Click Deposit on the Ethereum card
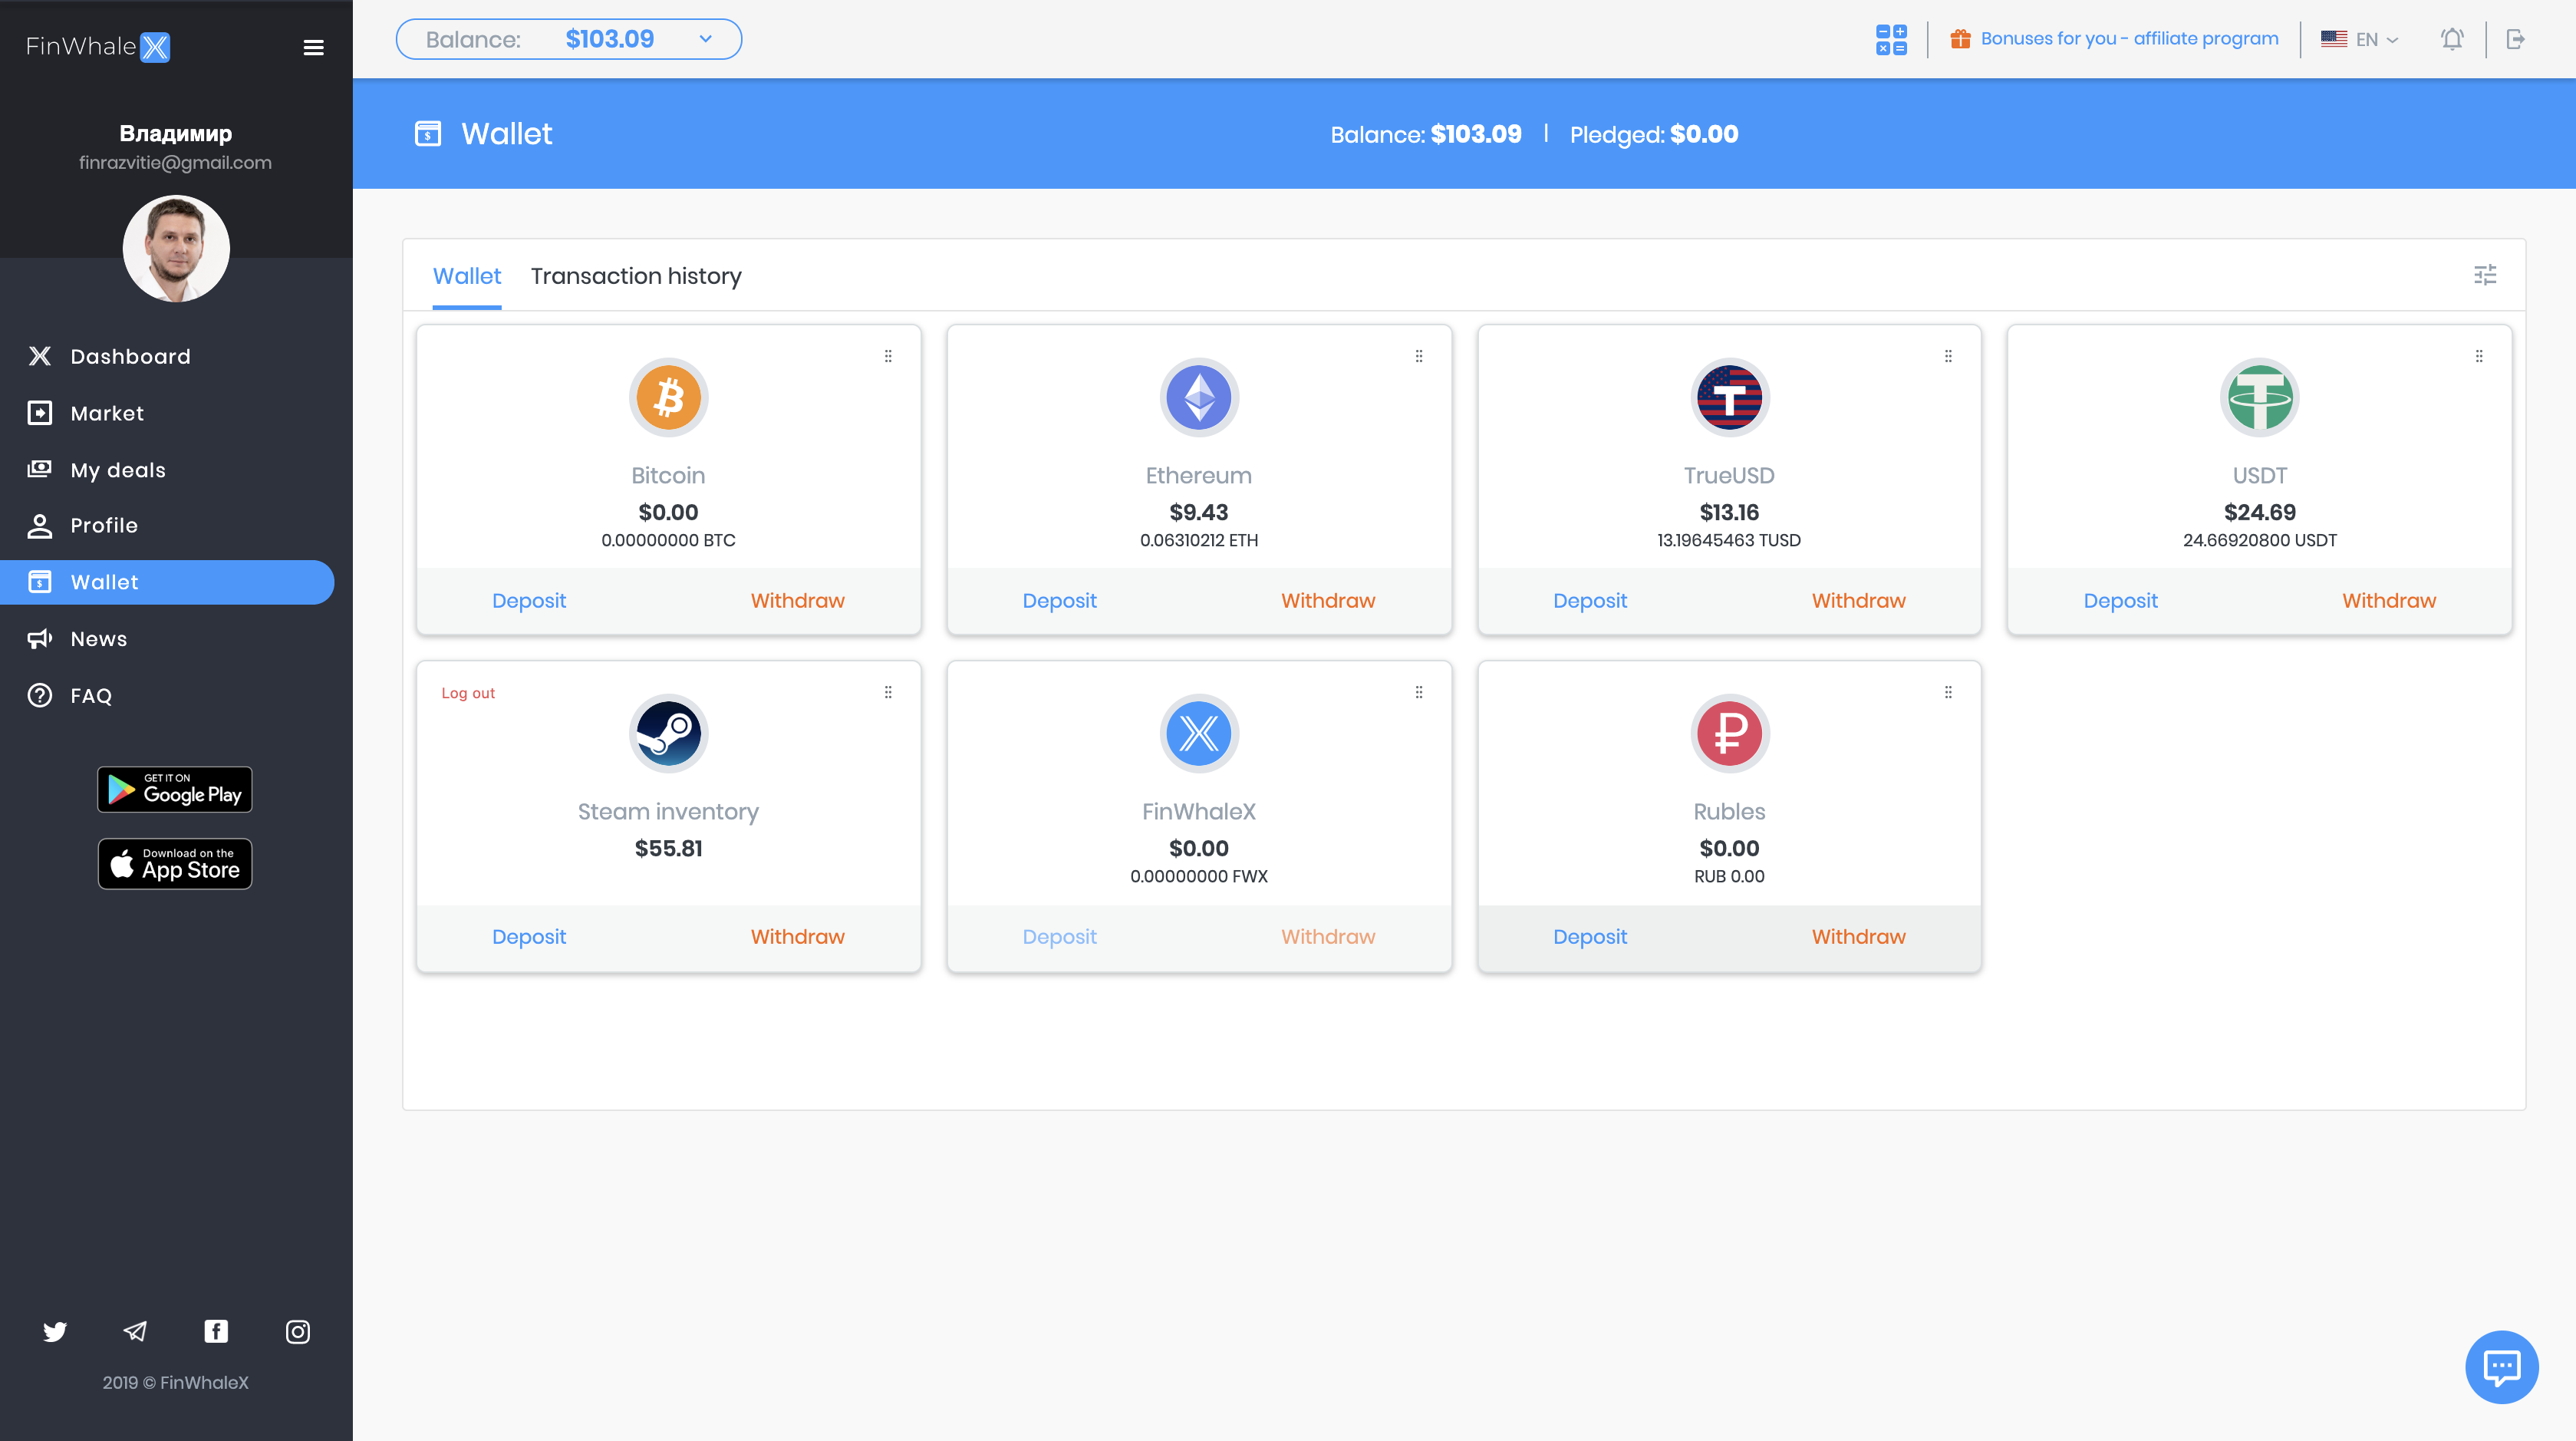 click(x=1060, y=600)
